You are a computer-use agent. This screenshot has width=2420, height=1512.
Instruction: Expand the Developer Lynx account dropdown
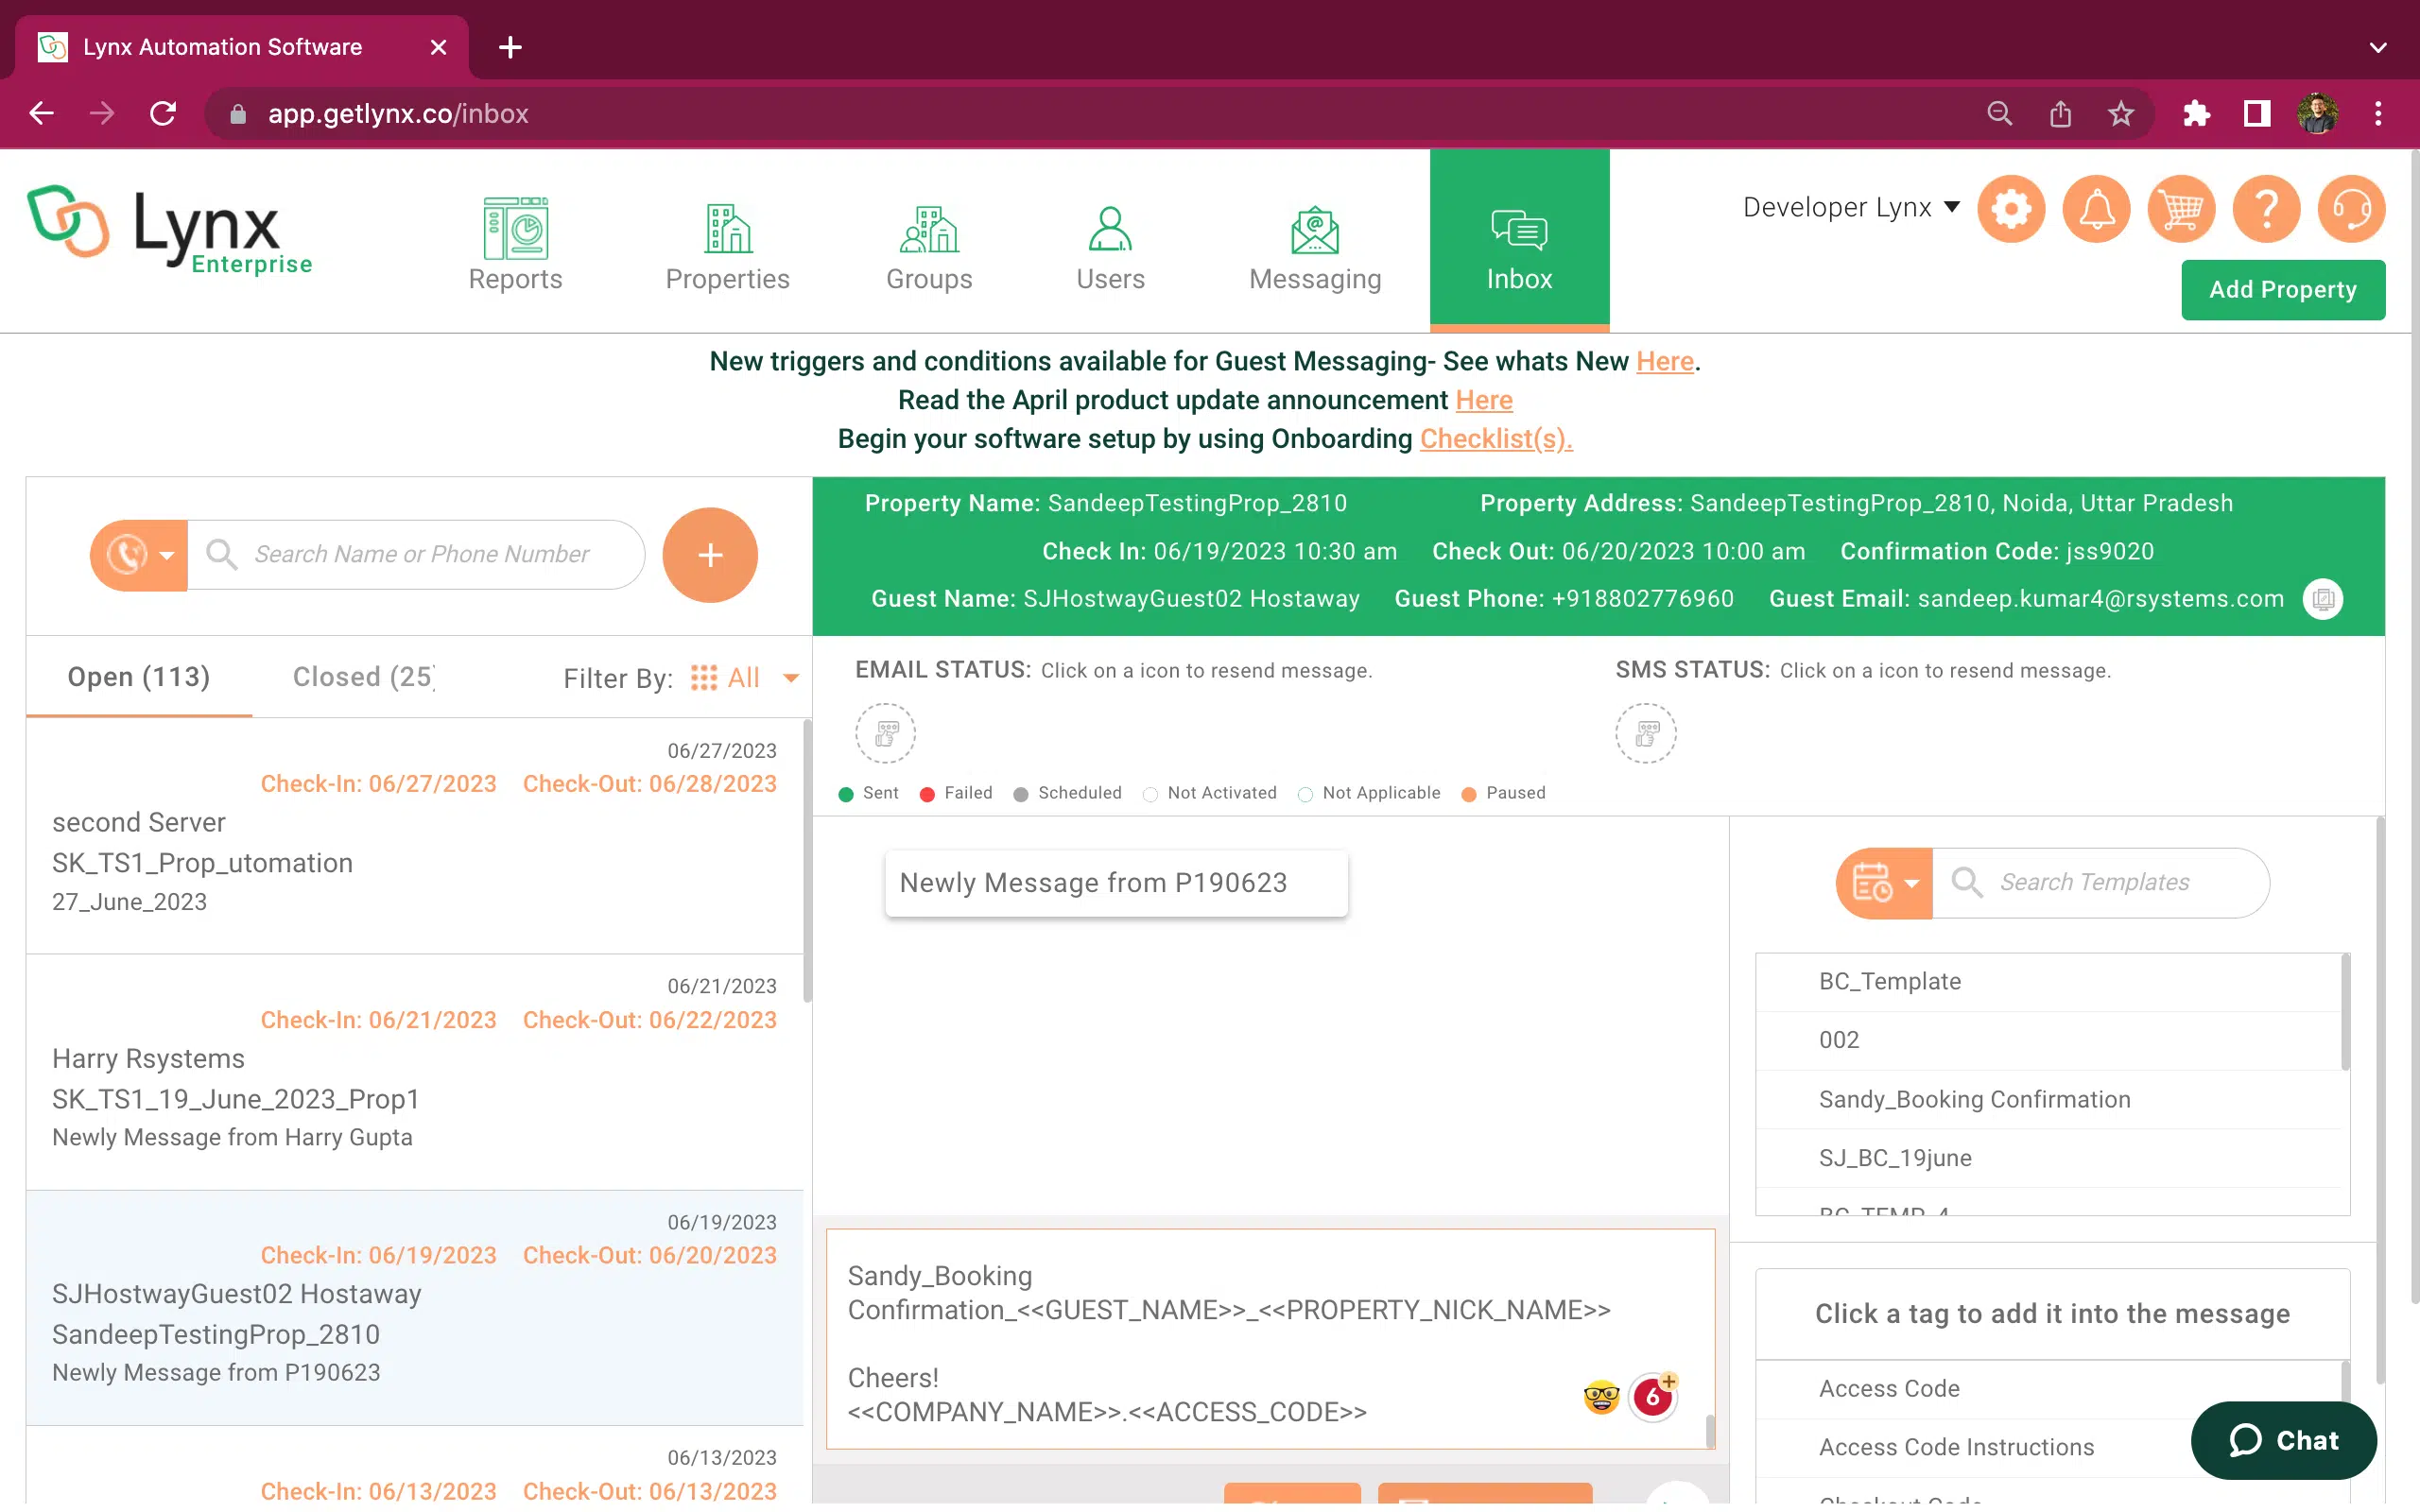pos(1851,207)
